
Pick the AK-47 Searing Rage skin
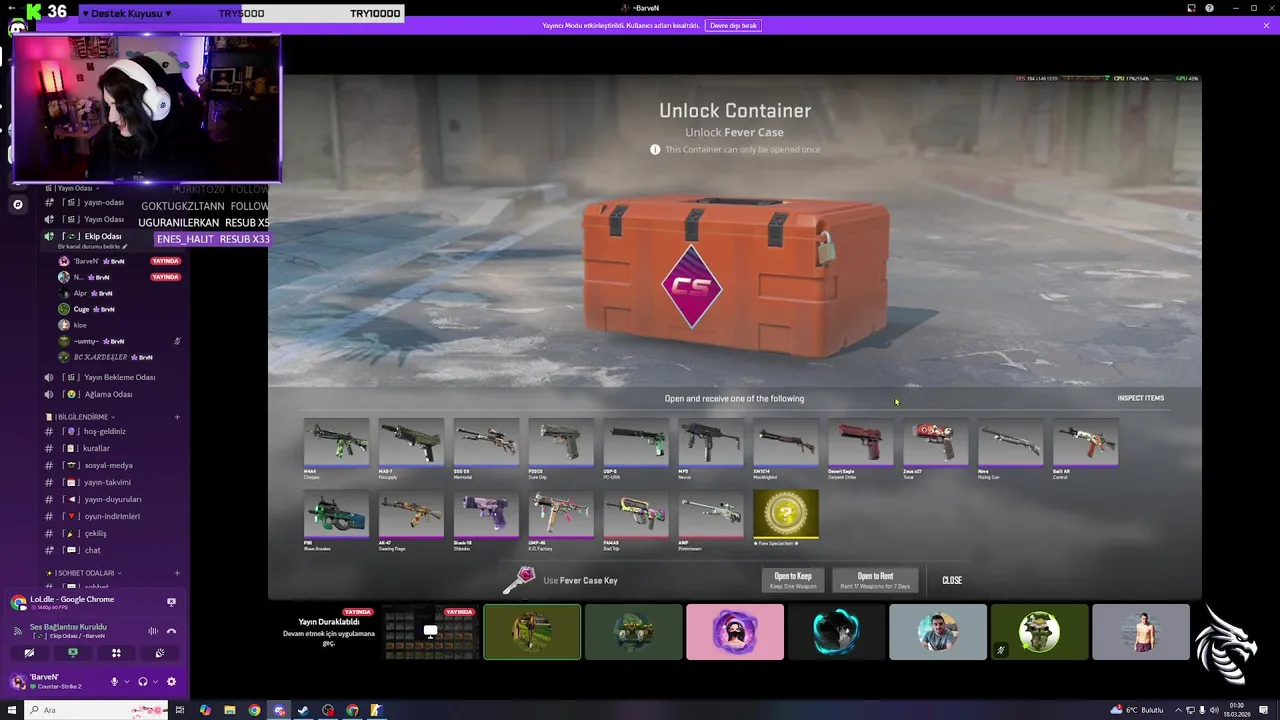[x=411, y=520]
